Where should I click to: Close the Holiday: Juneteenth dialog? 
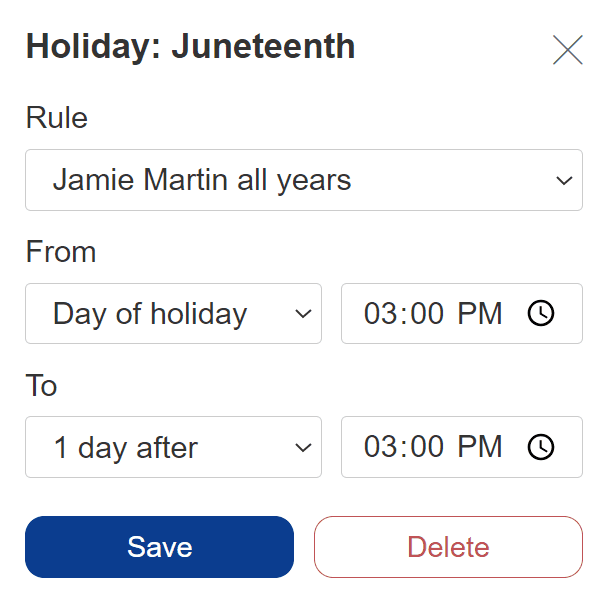click(567, 50)
